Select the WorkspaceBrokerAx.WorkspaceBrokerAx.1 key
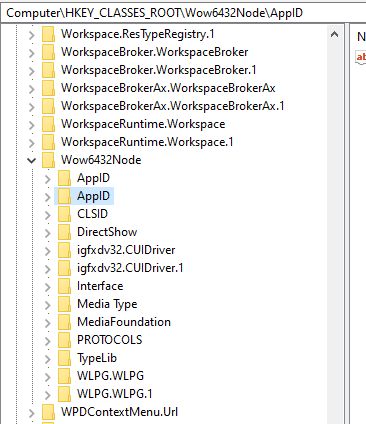 [x=173, y=106]
